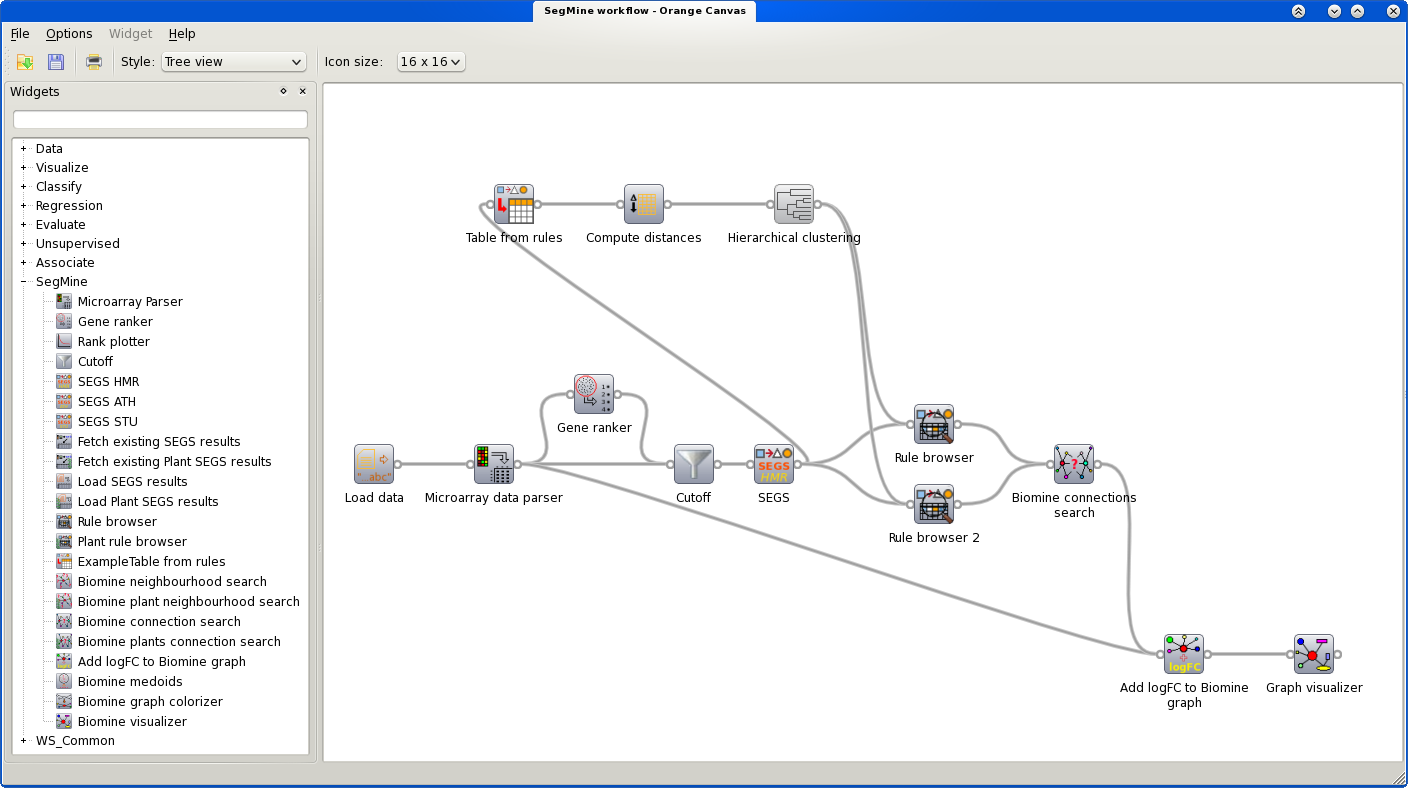Image resolution: width=1408 pixels, height=788 pixels.
Task: Expand the Classify category
Action: tap(23, 187)
